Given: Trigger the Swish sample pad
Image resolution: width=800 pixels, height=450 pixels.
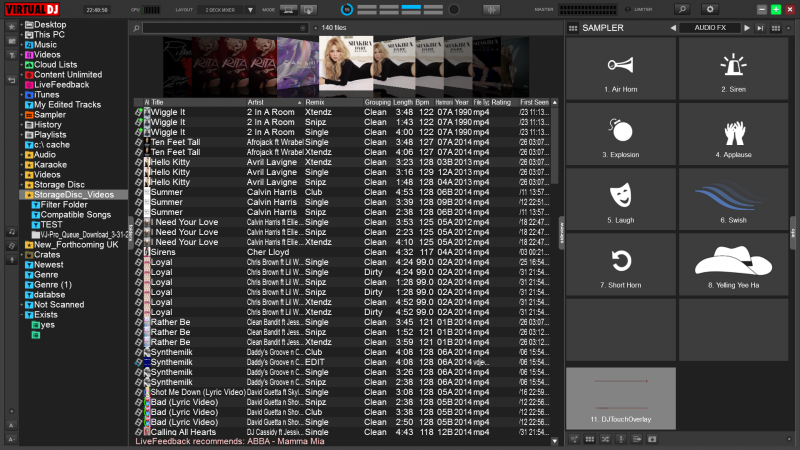Looking at the screenshot, I should [733, 199].
